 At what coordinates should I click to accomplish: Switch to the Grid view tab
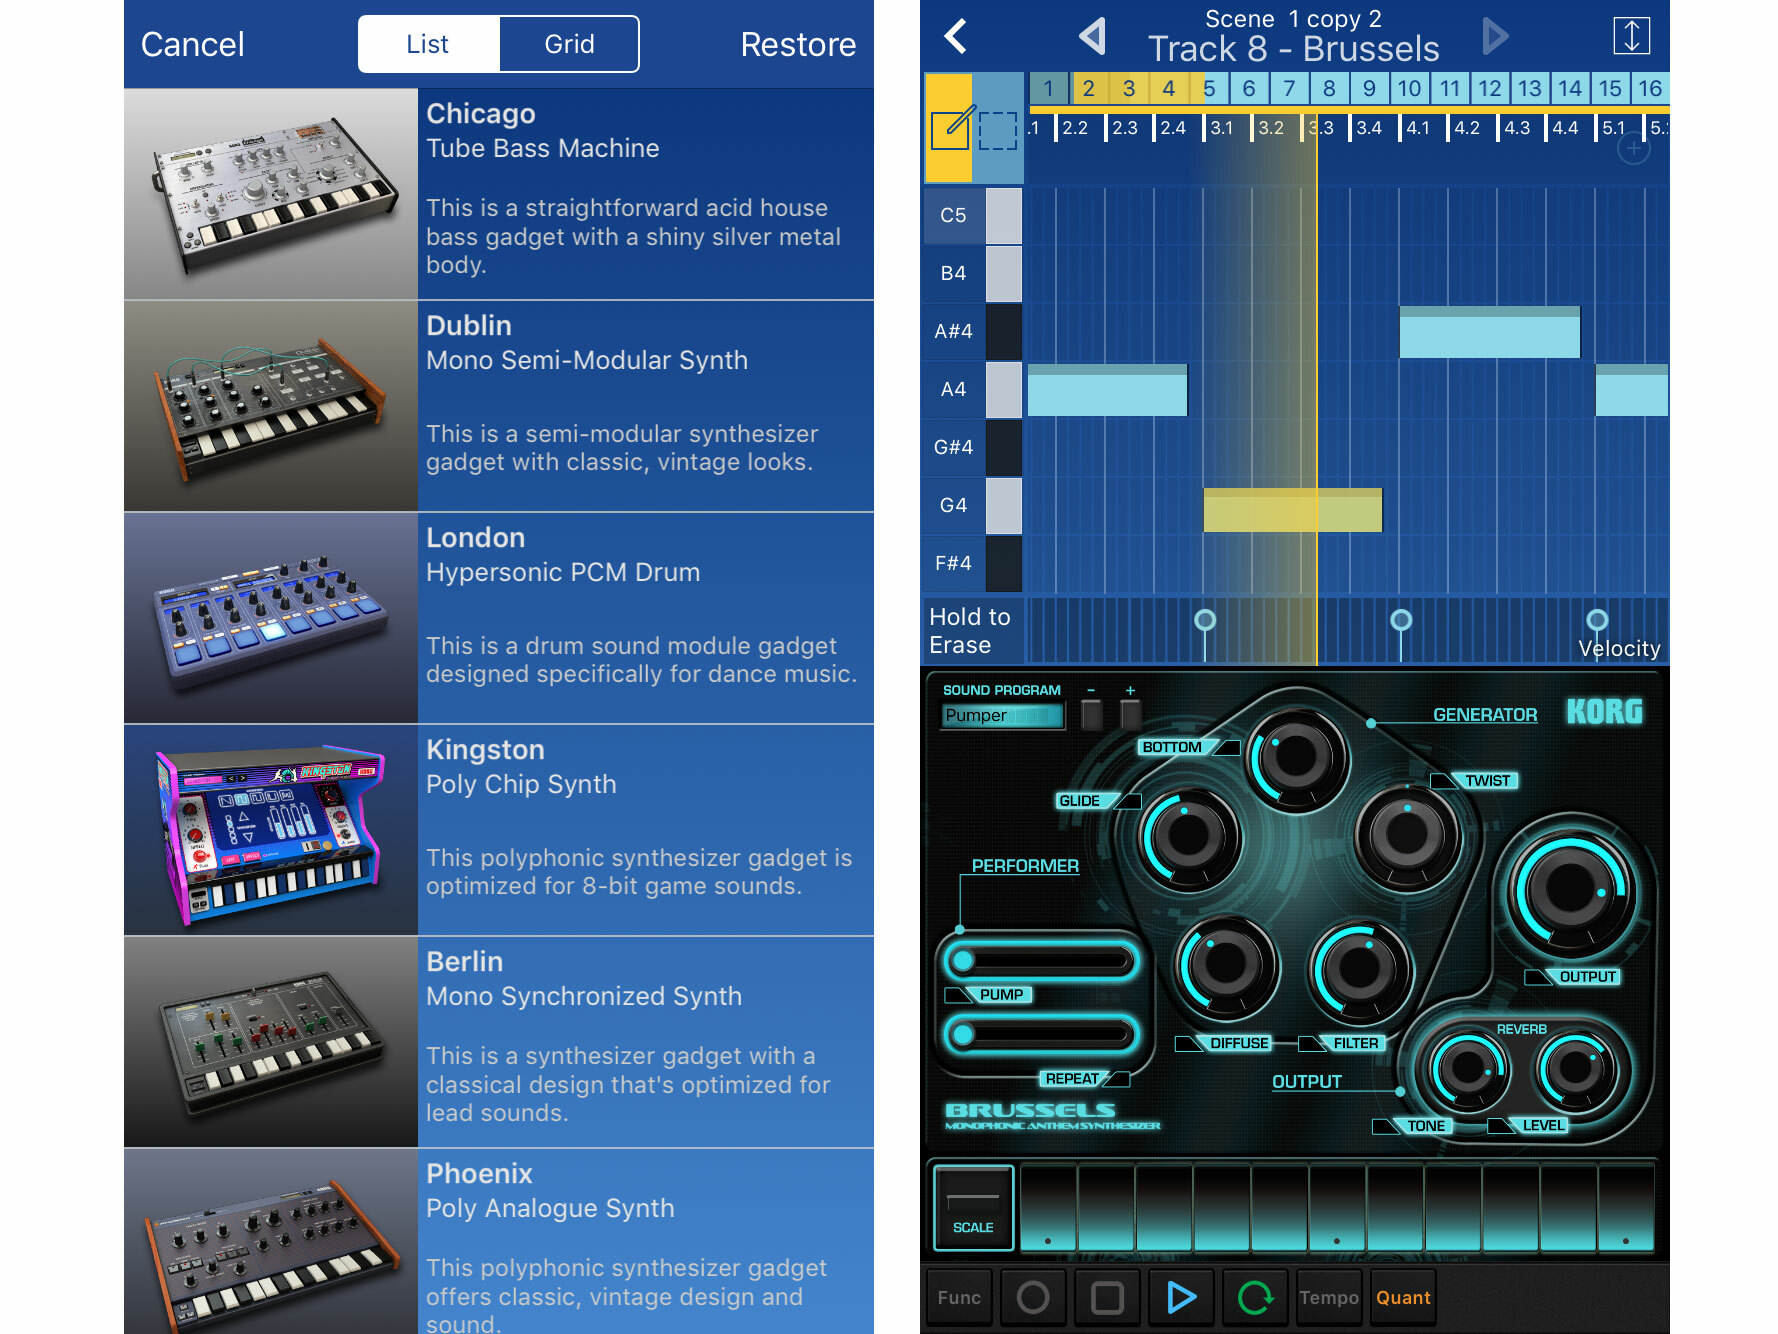coord(569,44)
